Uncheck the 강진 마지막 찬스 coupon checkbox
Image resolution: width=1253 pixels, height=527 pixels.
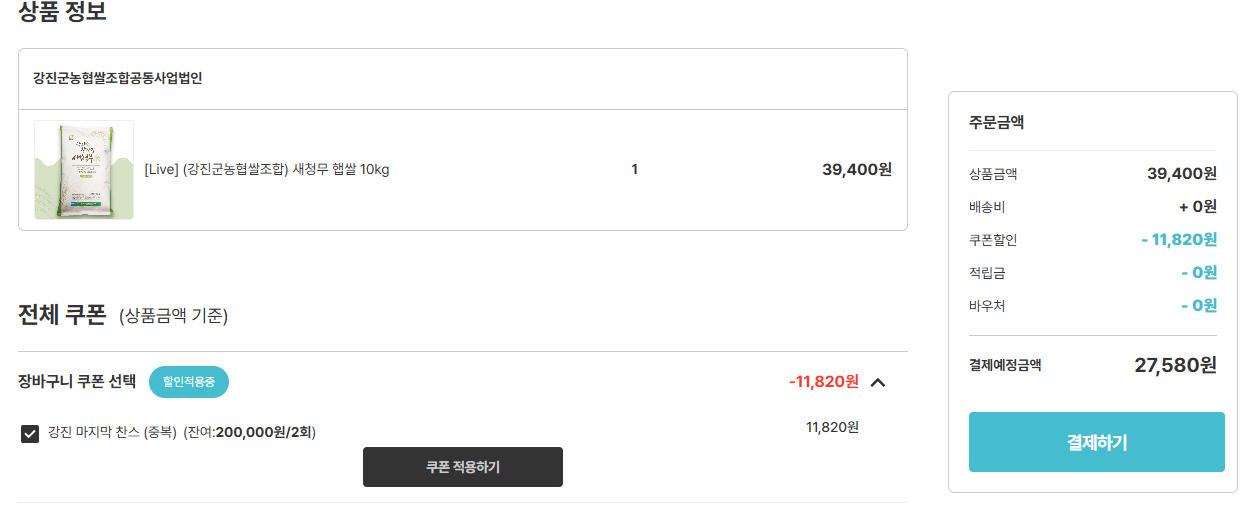click(30, 433)
